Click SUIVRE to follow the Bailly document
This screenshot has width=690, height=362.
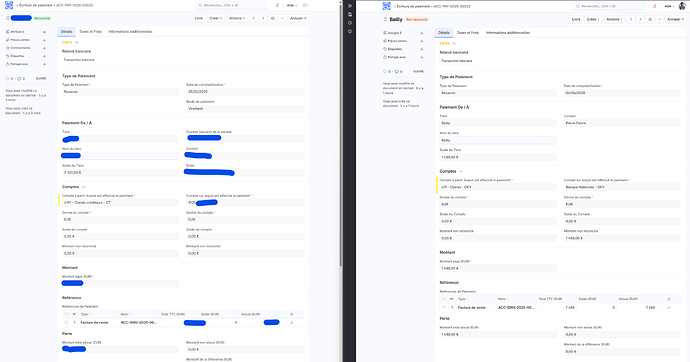pyautogui.click(x=418, y=71)
